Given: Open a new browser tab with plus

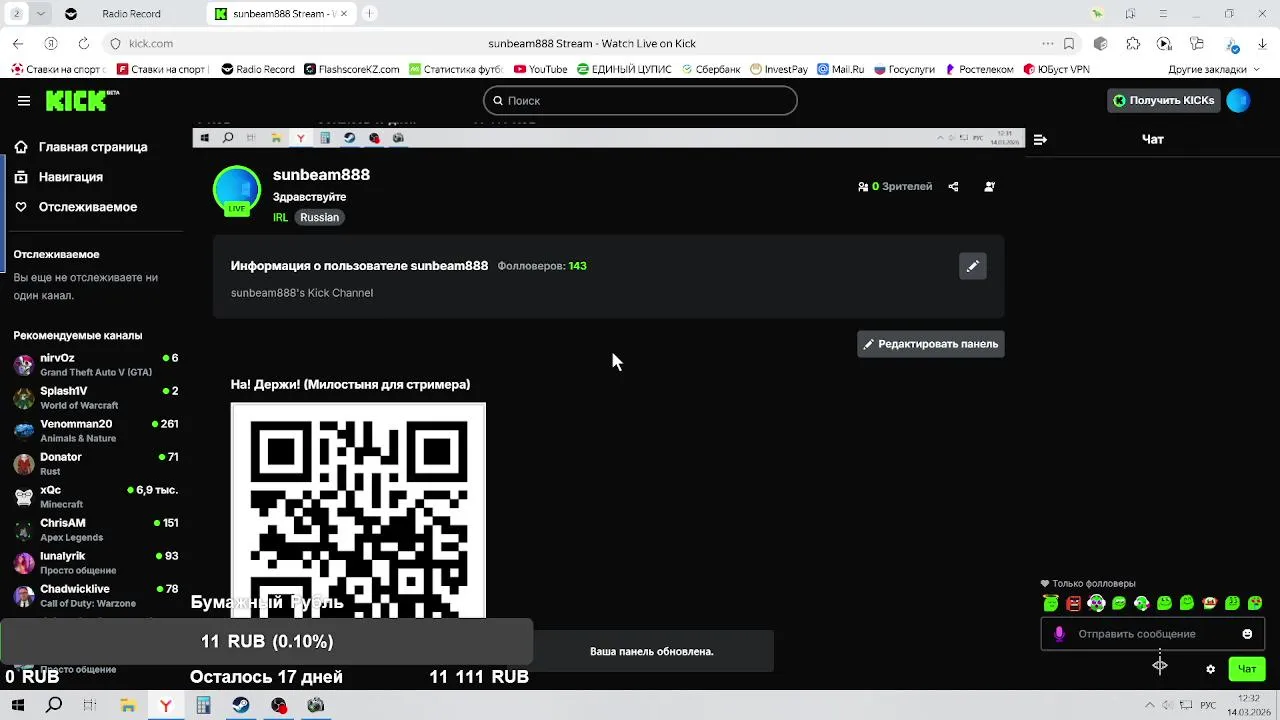Looking at the screenshot, I should 369,14.
